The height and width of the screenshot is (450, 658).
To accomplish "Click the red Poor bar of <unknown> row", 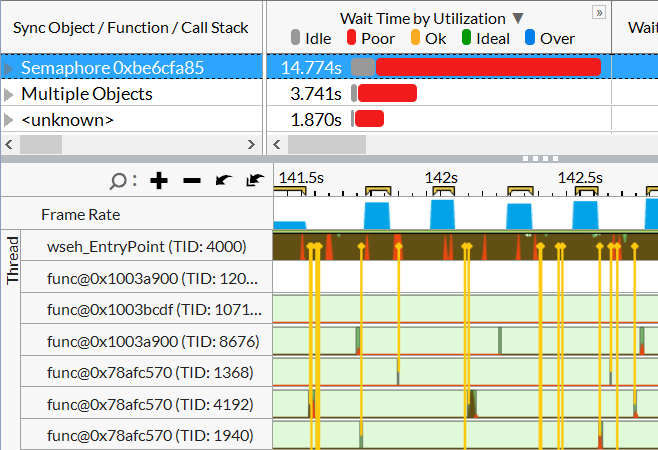I will [x=369, y=119].
